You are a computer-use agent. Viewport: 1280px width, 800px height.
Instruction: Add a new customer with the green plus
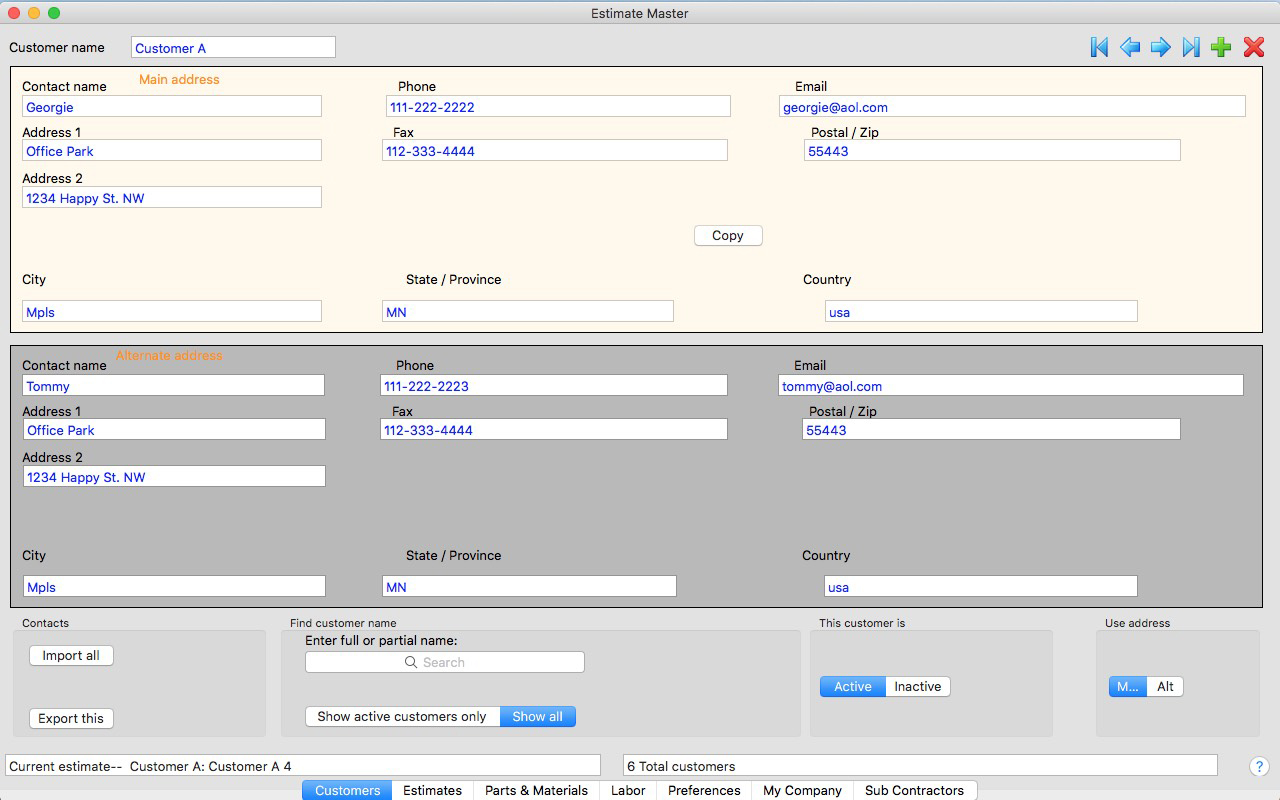coord(1221,46)
